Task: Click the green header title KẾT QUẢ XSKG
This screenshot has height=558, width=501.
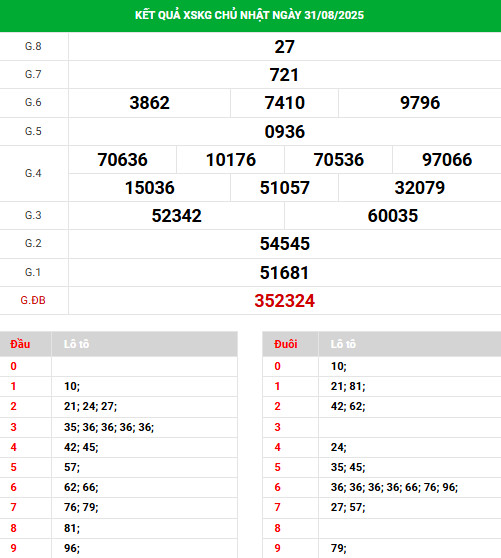Action: [x=249, y=15]
